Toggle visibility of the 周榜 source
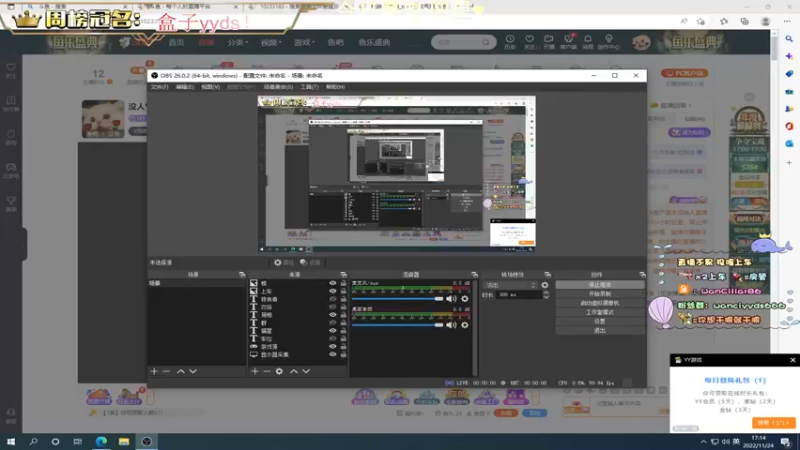 [333, 315]
